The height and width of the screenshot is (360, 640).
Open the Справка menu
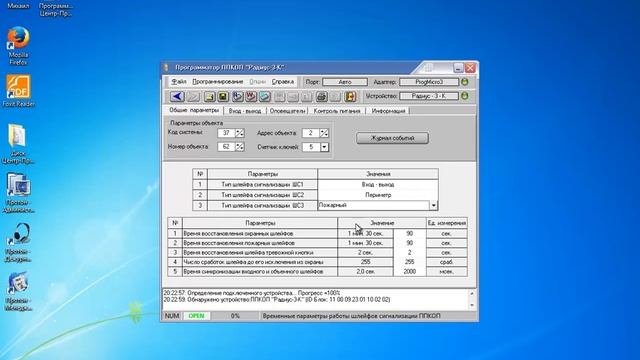(283, 82)
